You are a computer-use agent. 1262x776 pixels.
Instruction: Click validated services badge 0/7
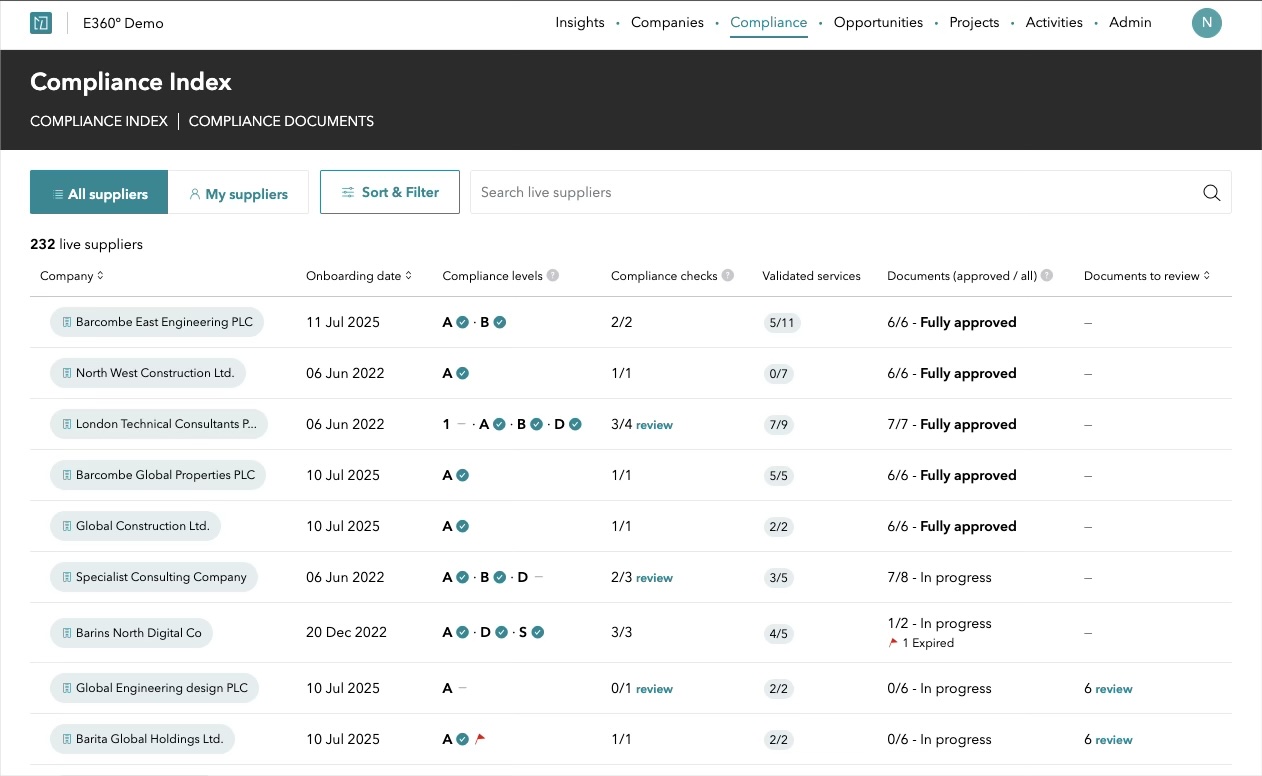pyautogui.click(x=778, y=374)
